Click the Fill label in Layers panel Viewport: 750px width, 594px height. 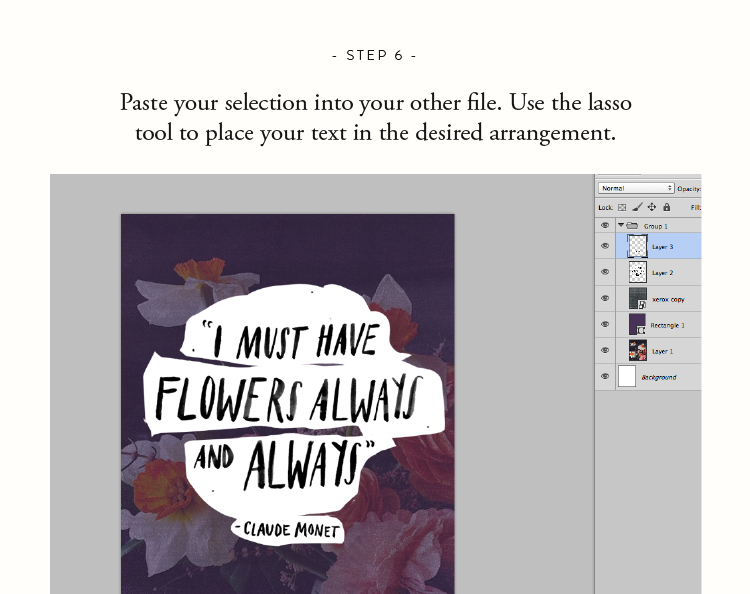pyautogui.click(x=696, y=208)
